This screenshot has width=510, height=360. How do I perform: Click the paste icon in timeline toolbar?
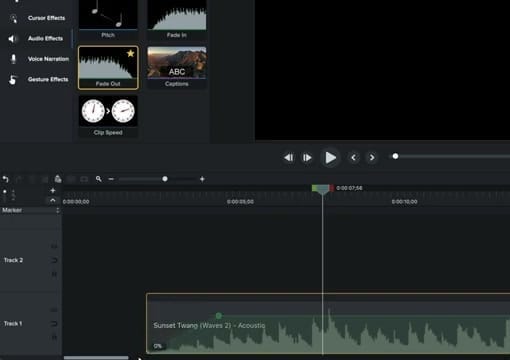[x=58, y=179]
